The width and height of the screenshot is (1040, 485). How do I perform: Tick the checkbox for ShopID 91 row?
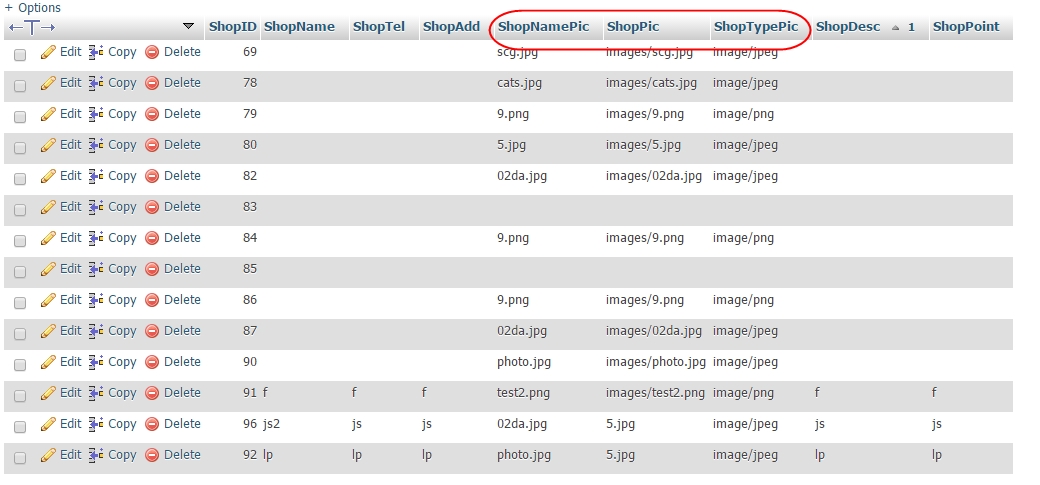(20, 395)
